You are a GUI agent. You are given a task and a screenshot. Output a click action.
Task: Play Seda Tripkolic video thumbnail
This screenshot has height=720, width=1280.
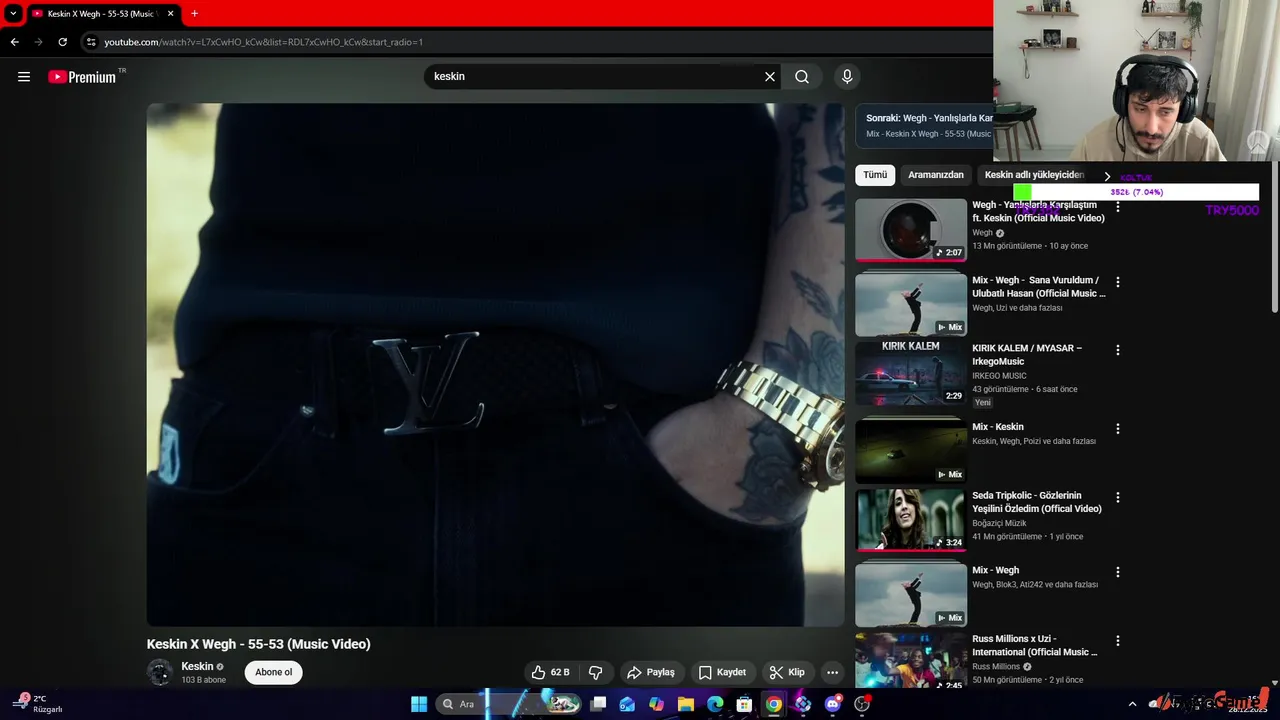coord(911,520)
